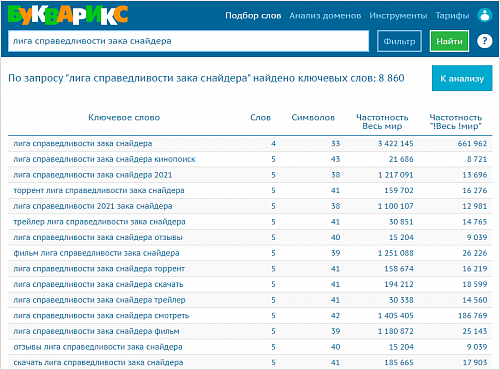Click the К анализу button
Image resolution: width=500 pixels, height=370 pixels.
(462, 78)
